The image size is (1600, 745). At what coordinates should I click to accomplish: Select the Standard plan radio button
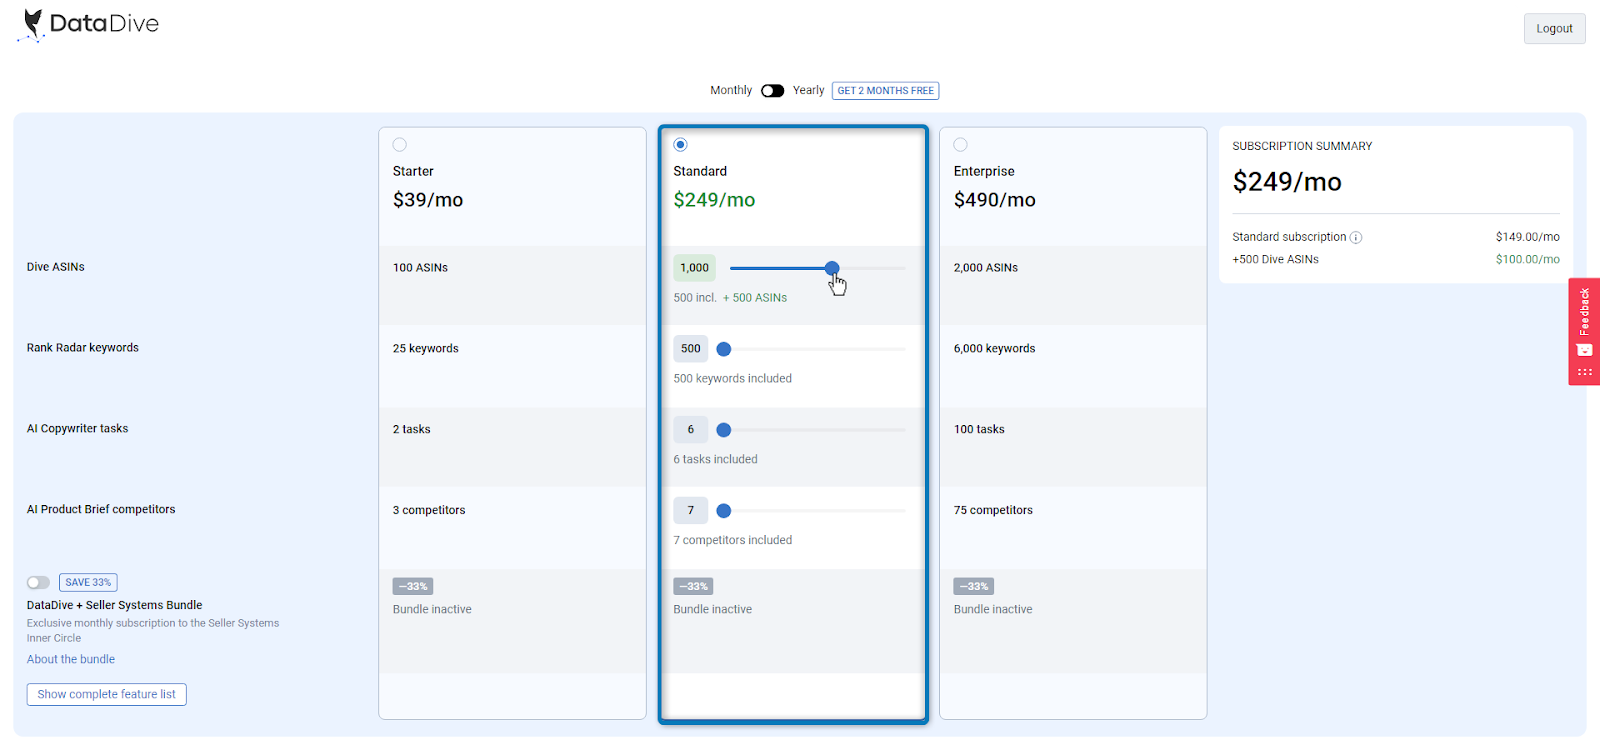(681, 145)
